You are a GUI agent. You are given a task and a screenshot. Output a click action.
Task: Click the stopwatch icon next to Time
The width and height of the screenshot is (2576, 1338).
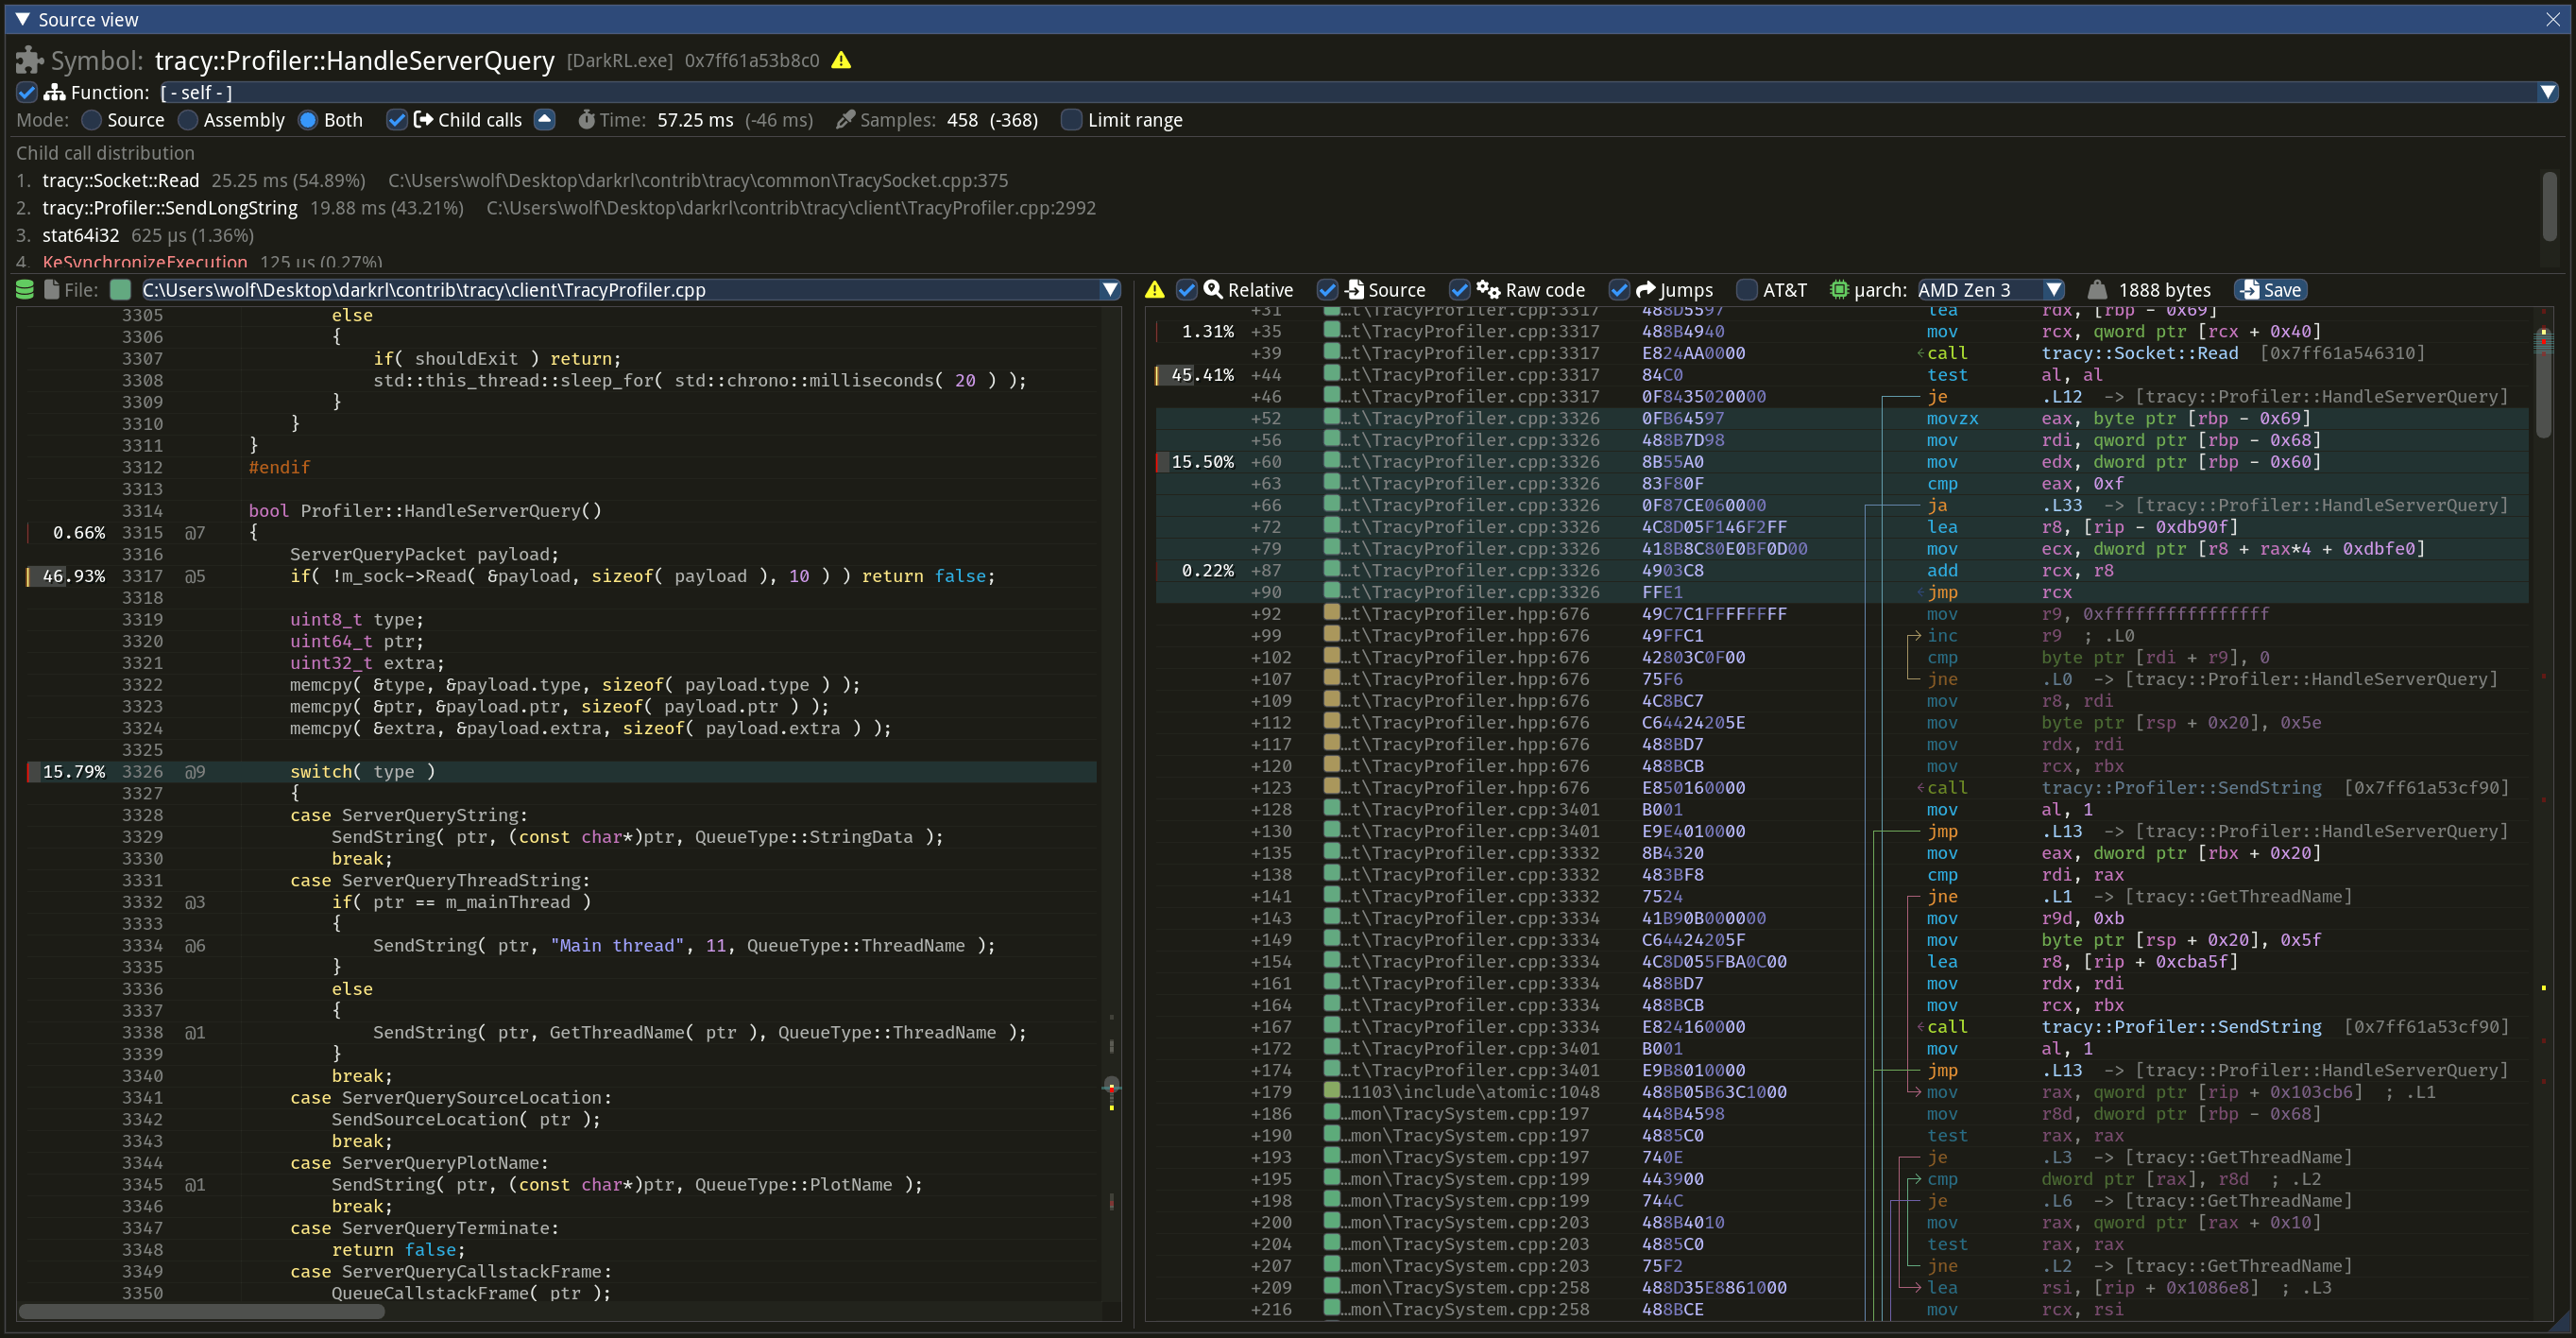click(586, 120)
